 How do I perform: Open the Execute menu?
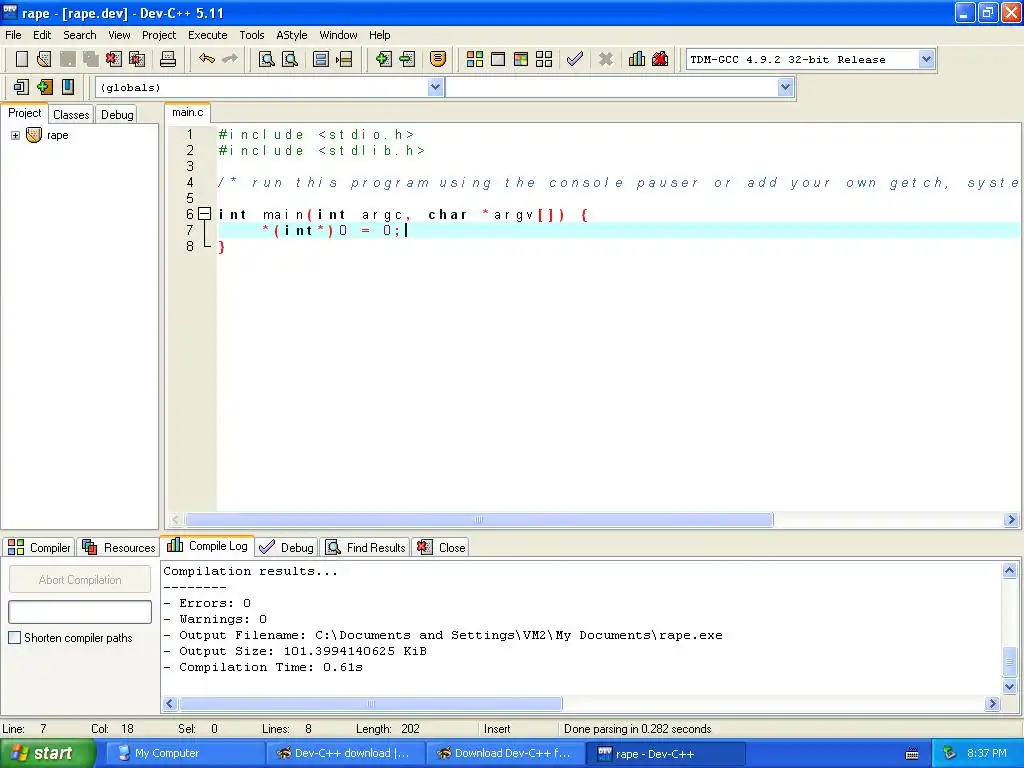coord(208,35)
